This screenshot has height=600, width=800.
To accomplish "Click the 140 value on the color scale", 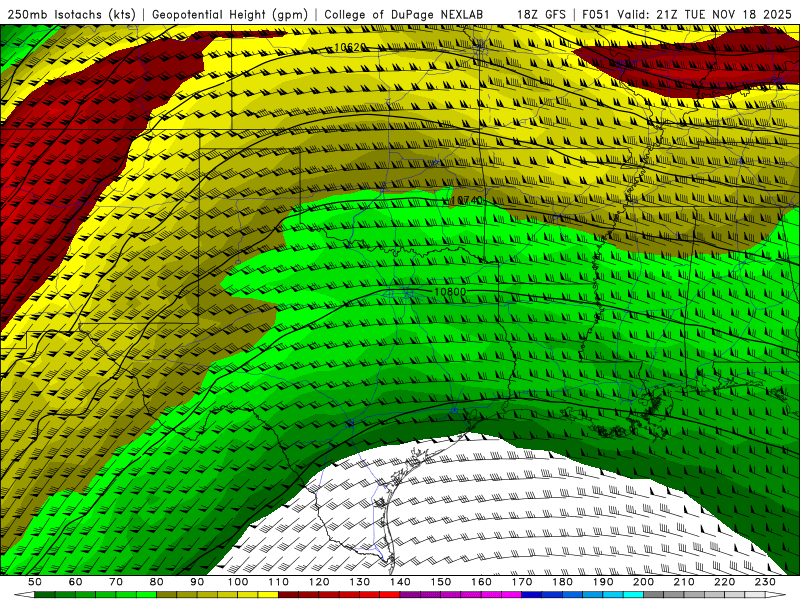I will tap(400, 582).
